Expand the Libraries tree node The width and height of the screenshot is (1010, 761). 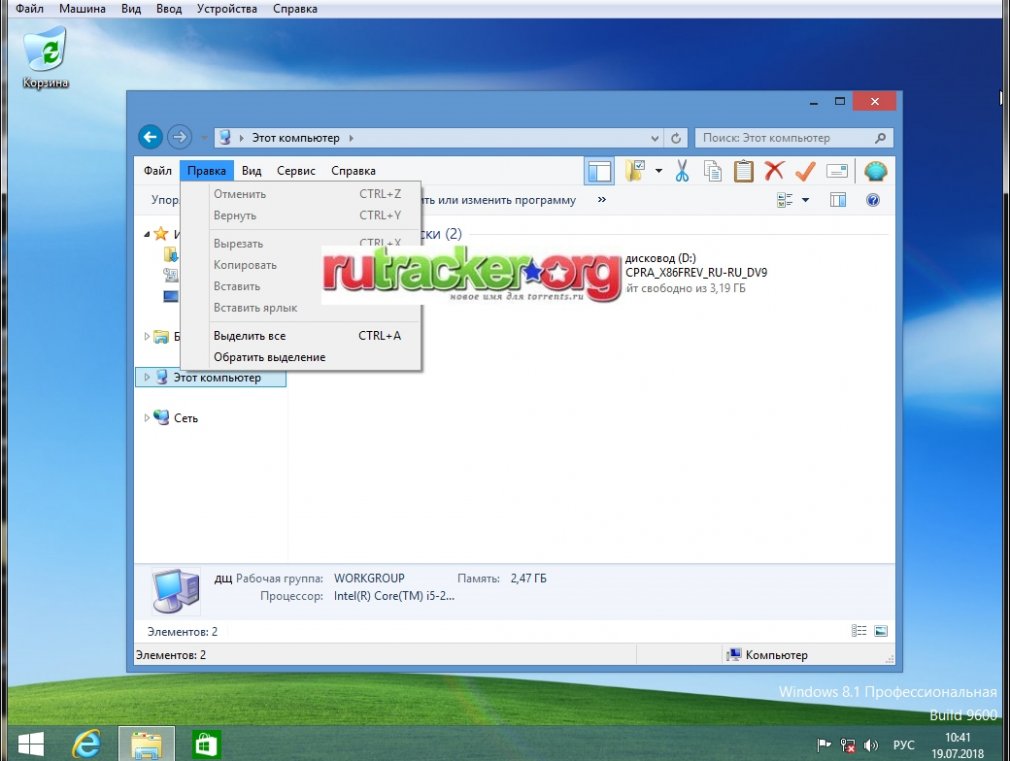147,336
